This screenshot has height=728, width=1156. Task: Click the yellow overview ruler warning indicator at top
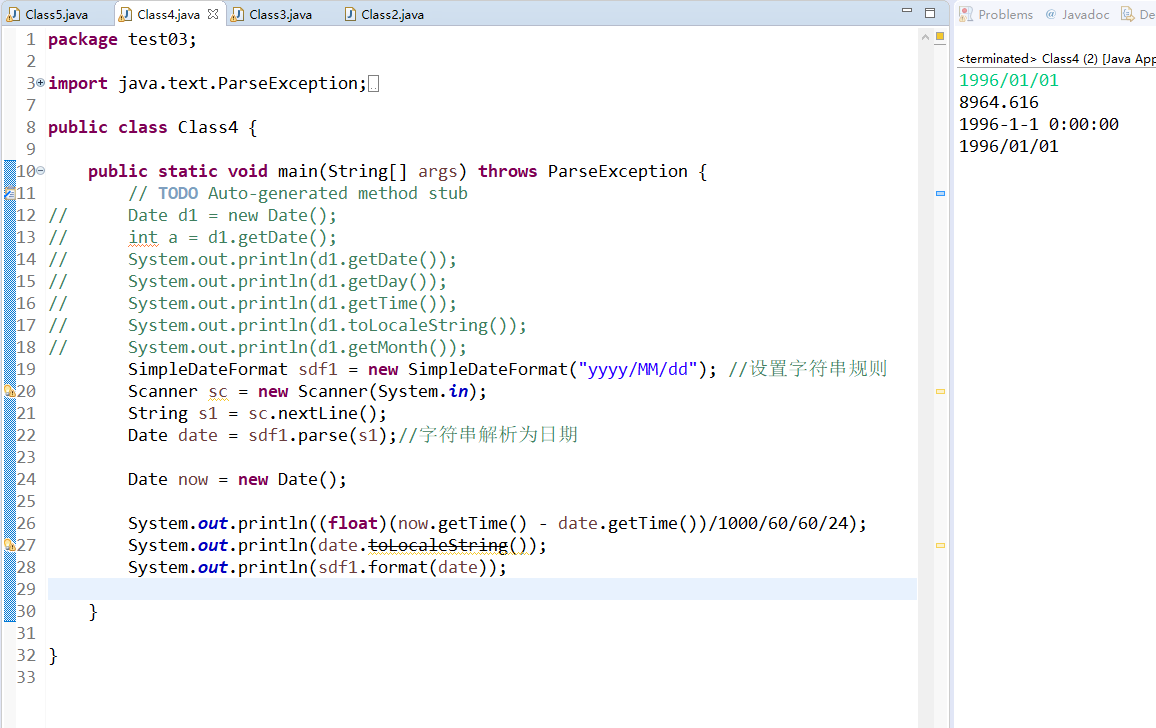pyautogui.click(x=940, y=36)
